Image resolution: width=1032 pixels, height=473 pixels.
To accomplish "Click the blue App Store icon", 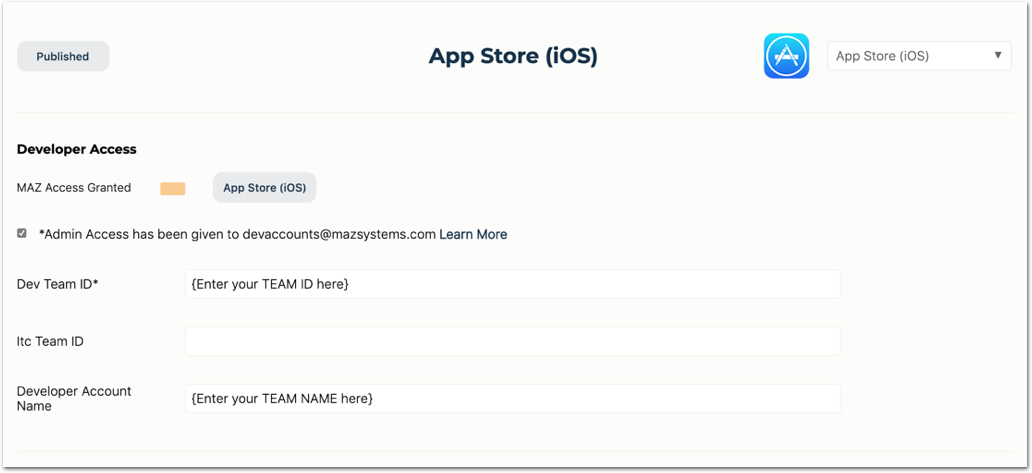I will [787, 56].
